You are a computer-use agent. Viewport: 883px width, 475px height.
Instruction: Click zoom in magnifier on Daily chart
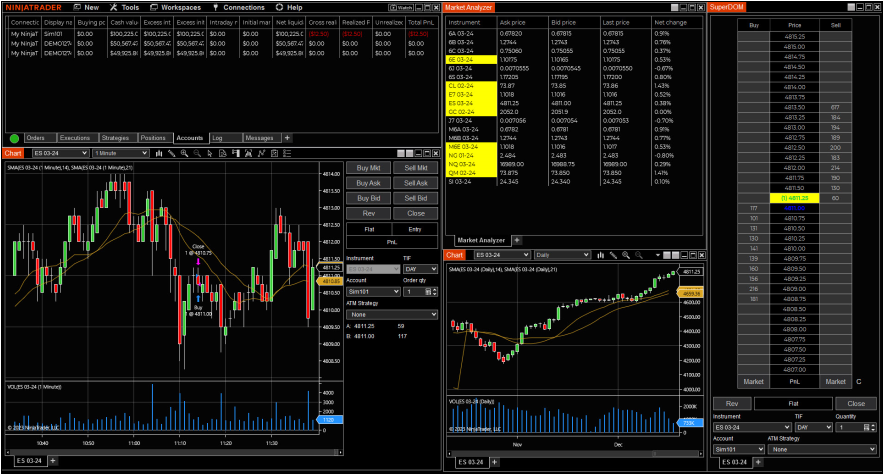626,255
